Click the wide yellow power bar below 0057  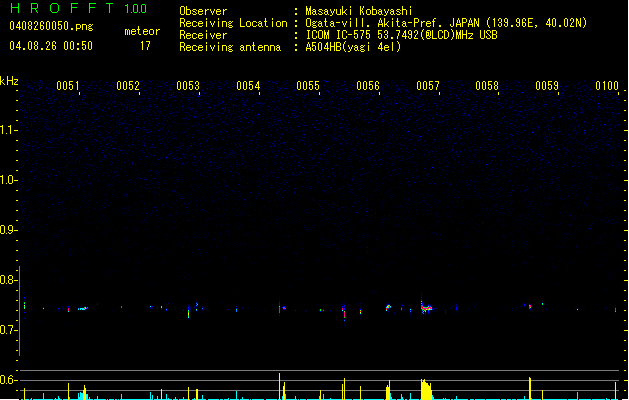click(x=426, y=389)
